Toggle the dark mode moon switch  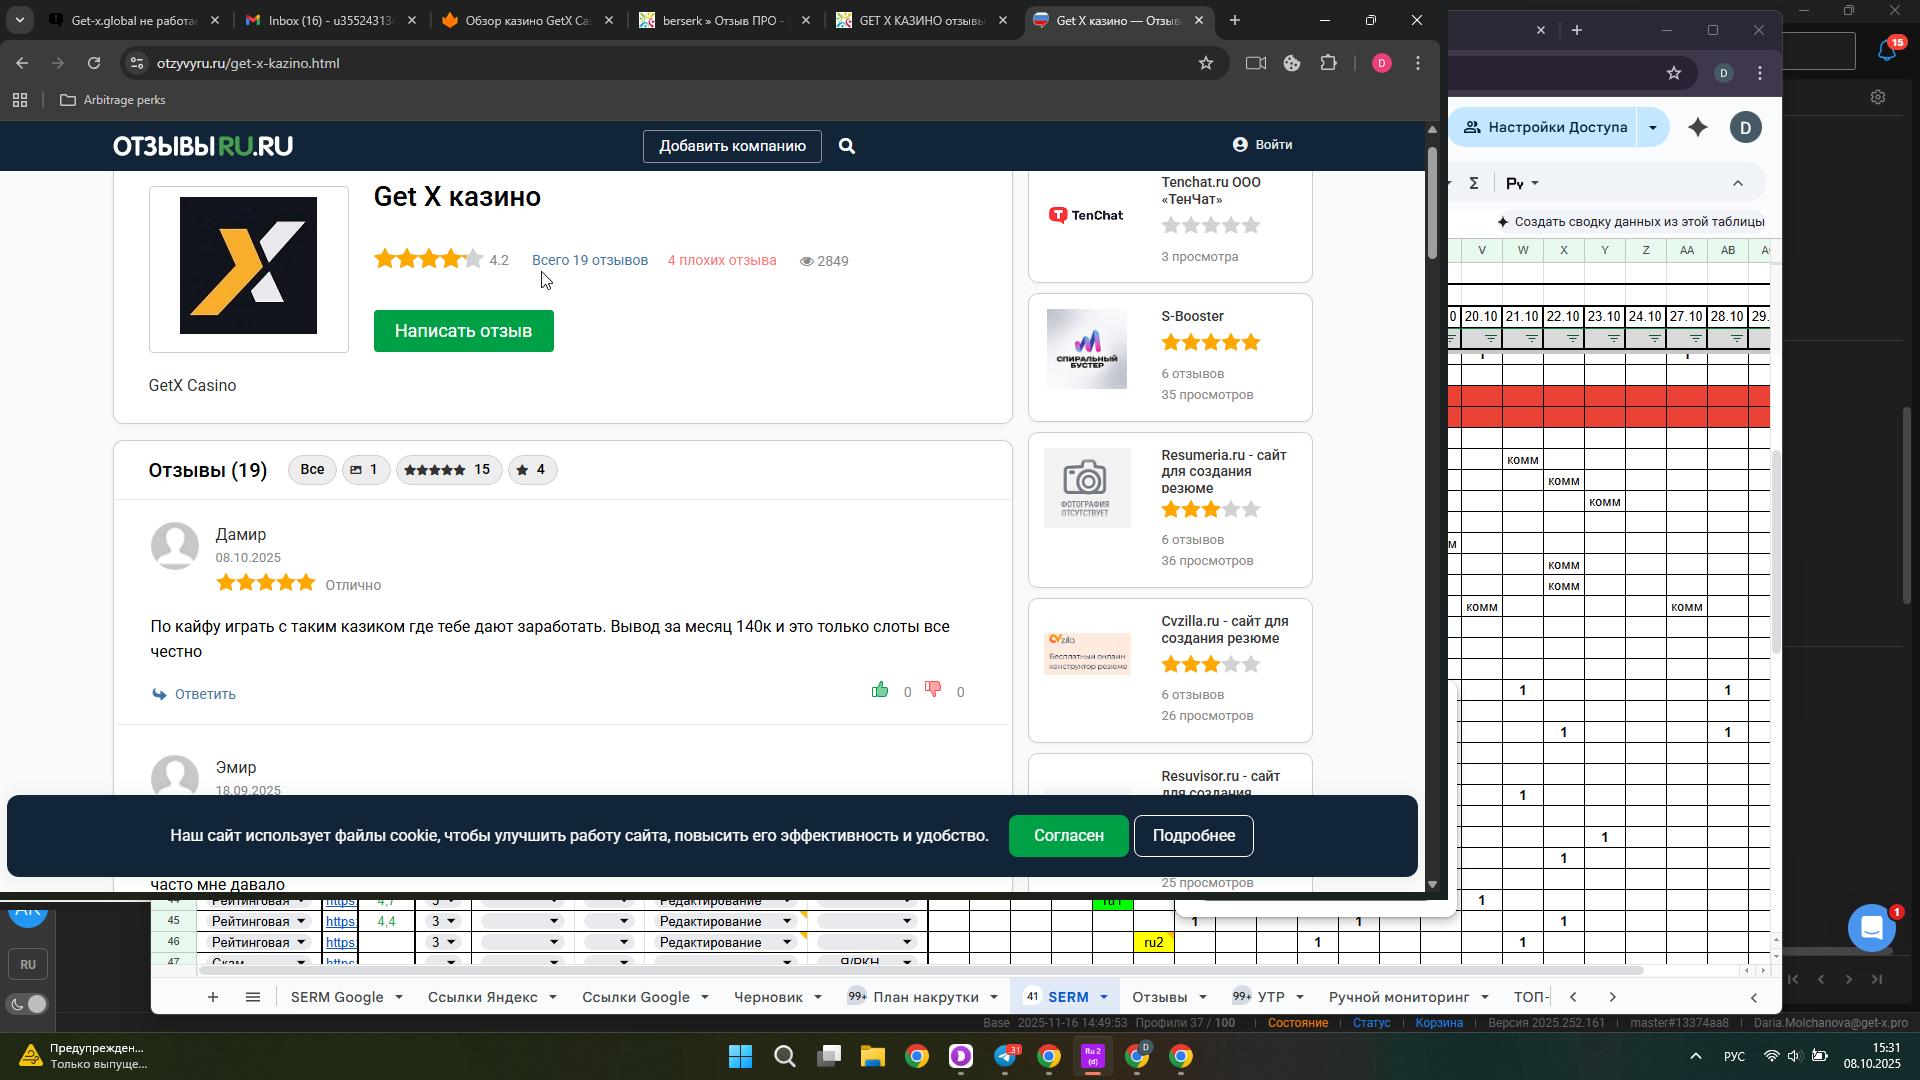tap(28, 1004)
